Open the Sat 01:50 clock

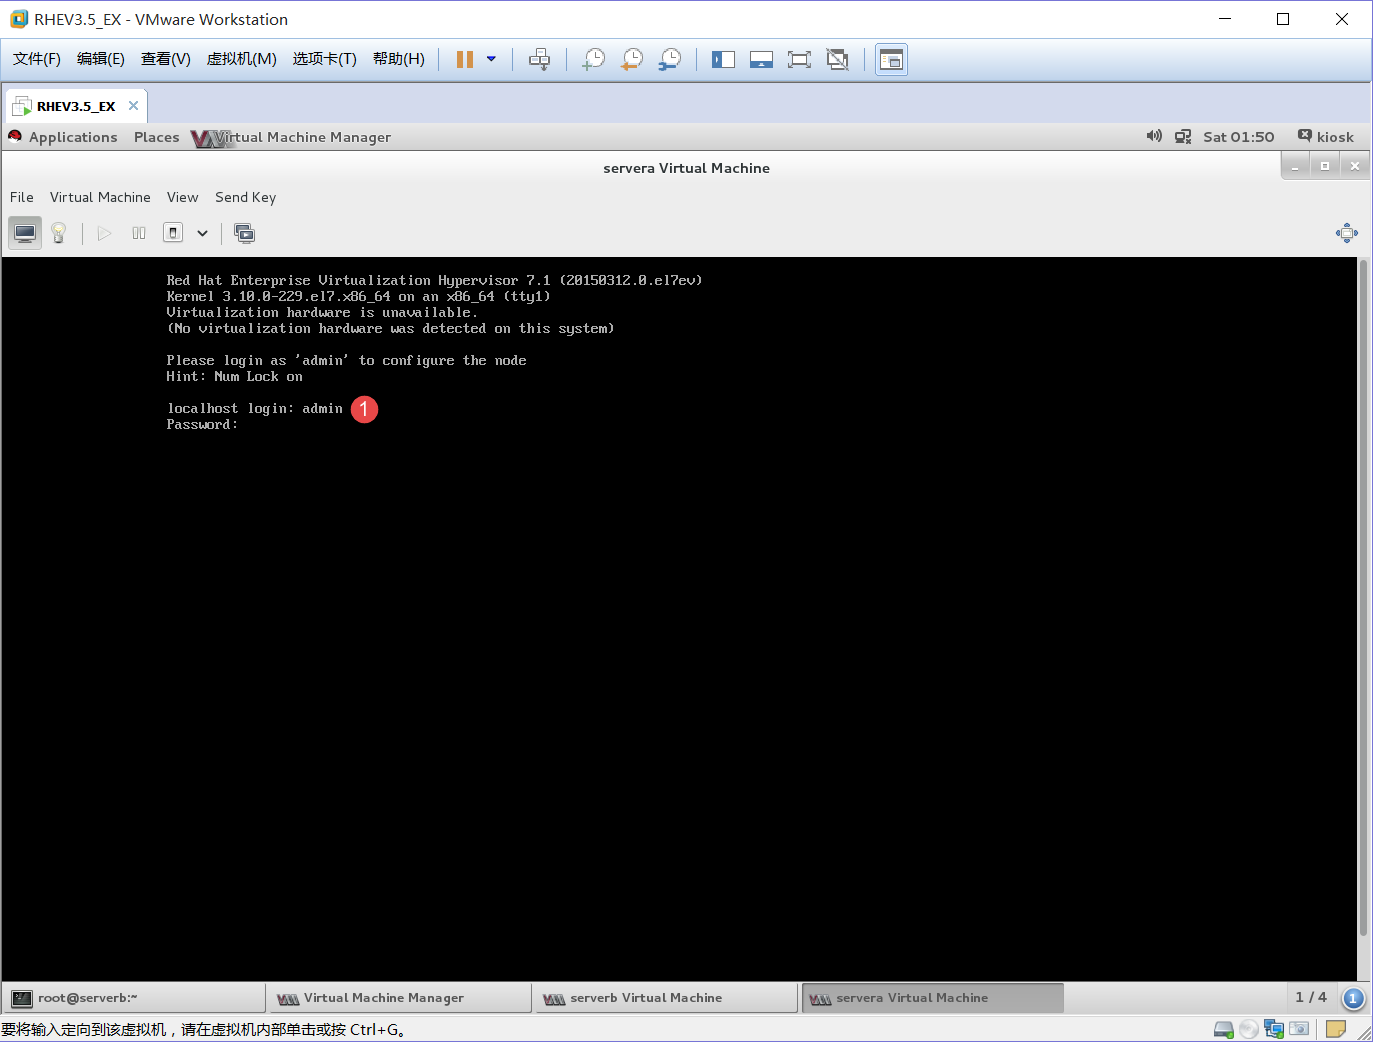[x=1239, y=137]
